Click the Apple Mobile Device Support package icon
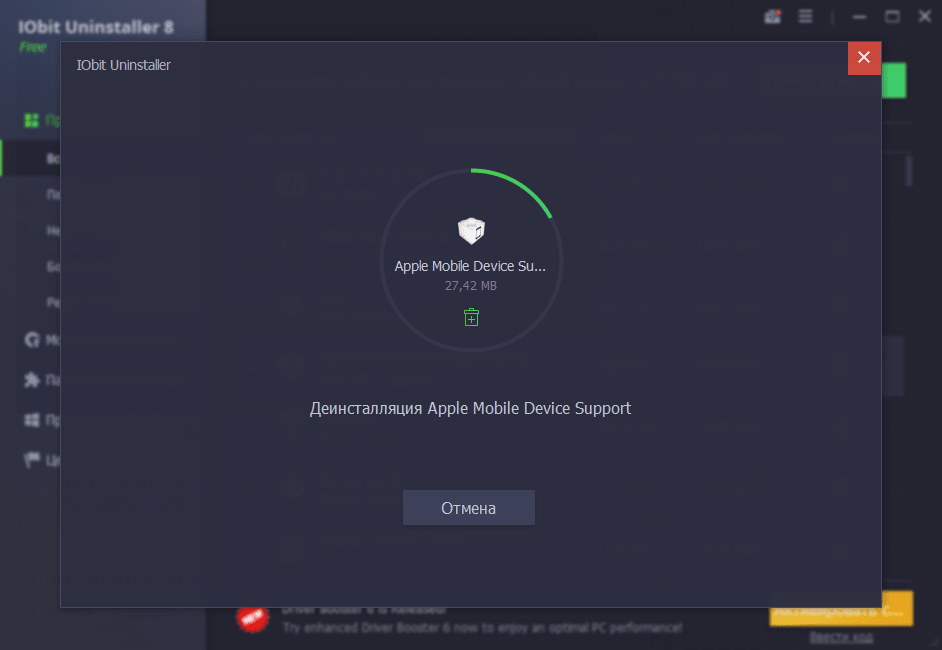 [x=471, y=231]
